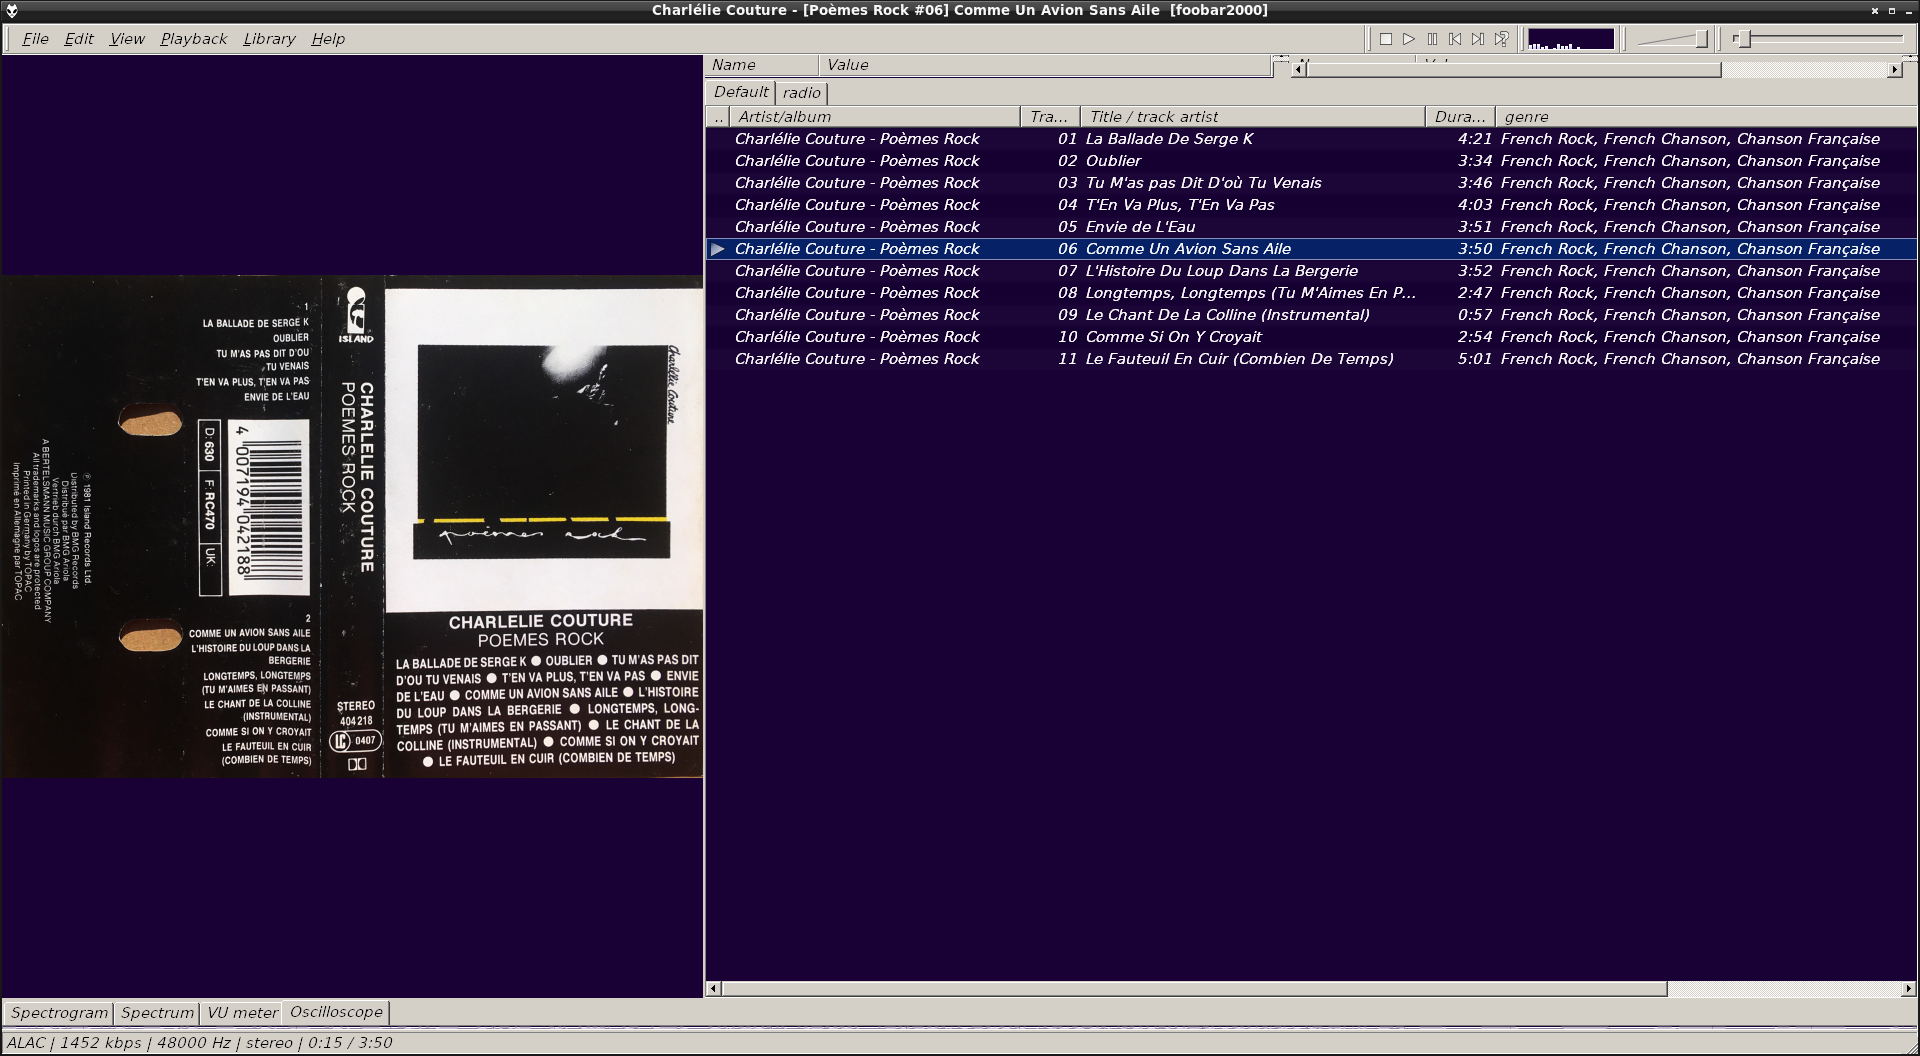Click left arrow of properties panel scrollbar
The height and width of the screenshot is (1056, 1920).
1299,70
